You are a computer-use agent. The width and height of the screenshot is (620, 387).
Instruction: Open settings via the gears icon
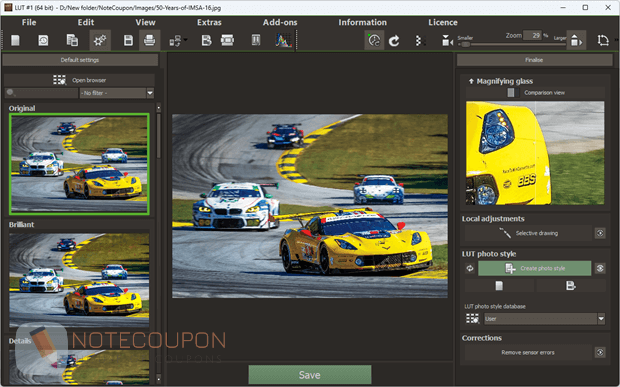pyautogui.click(x=100, y=40)
